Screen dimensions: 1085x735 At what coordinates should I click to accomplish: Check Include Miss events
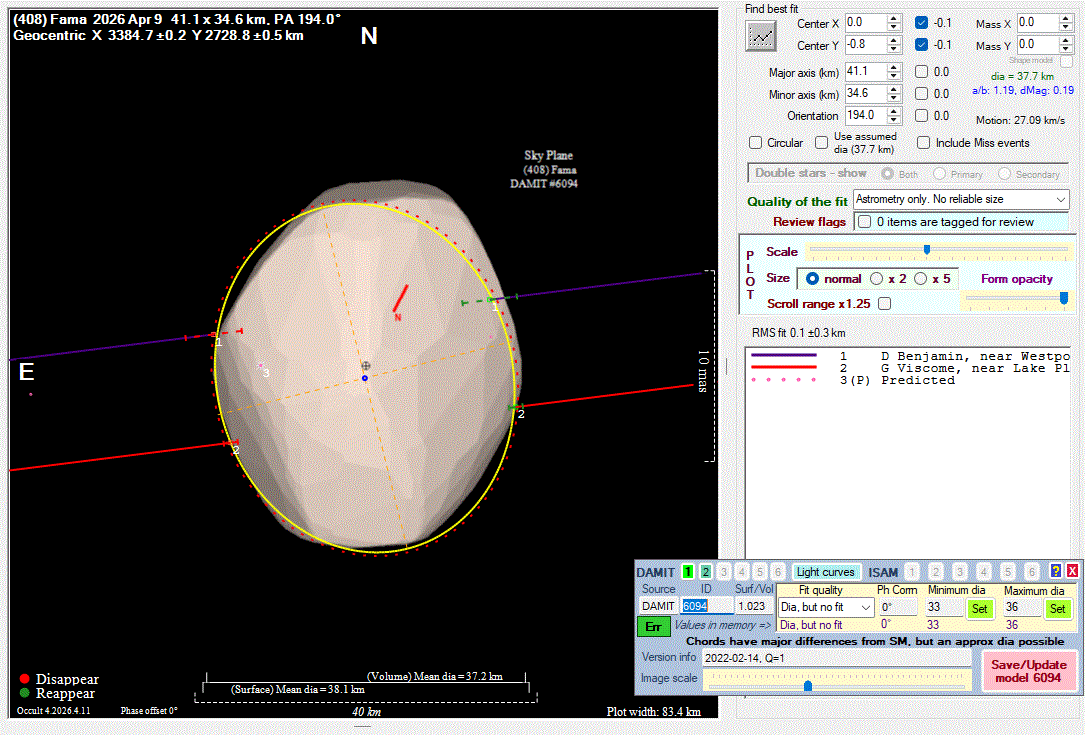923,143
